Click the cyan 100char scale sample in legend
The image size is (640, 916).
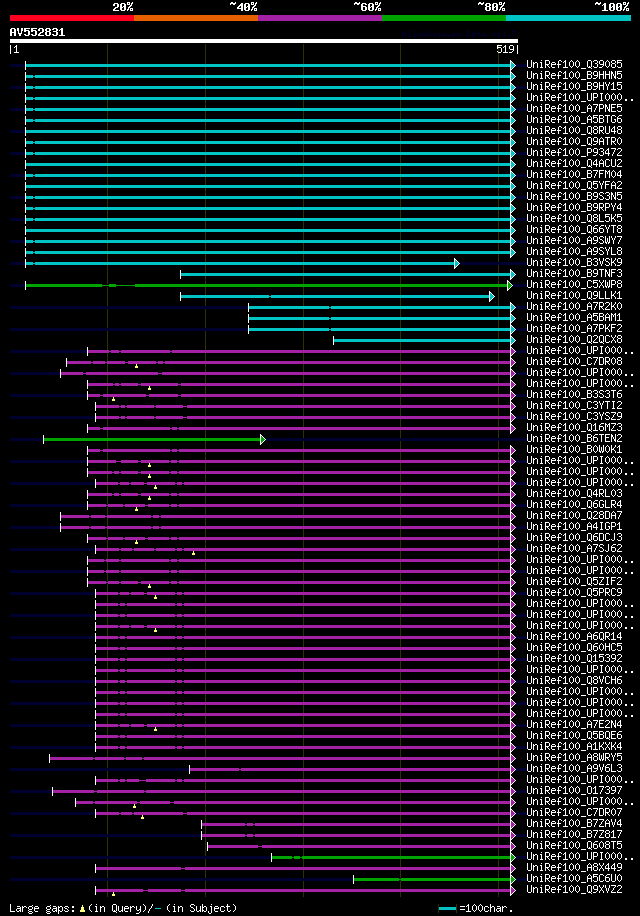click(x=447, y=908)
